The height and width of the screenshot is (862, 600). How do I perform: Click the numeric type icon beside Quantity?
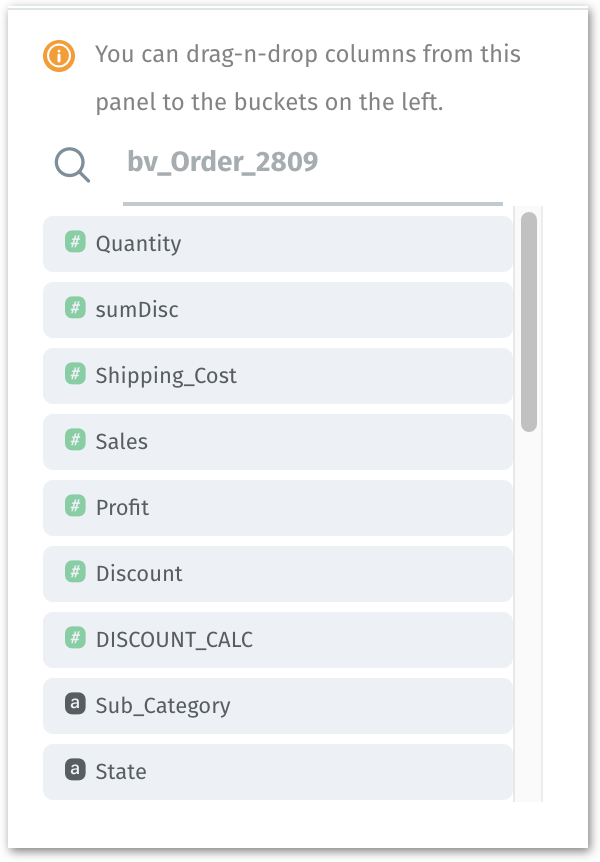click(75, 242)
